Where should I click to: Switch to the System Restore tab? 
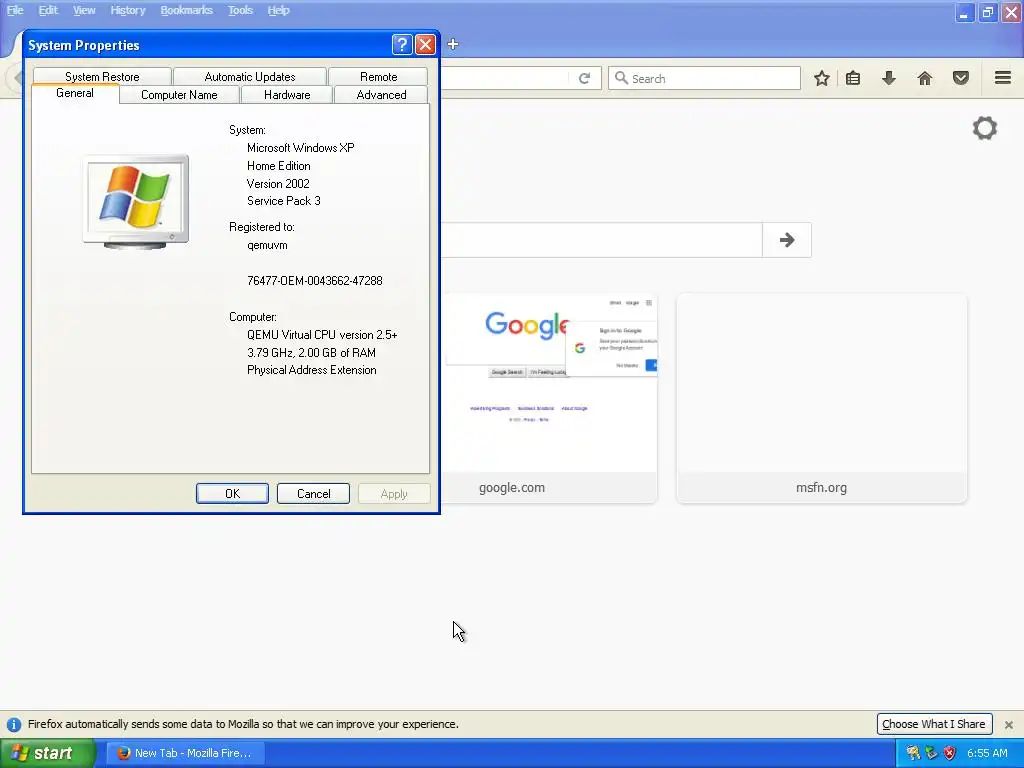point(102,76)
